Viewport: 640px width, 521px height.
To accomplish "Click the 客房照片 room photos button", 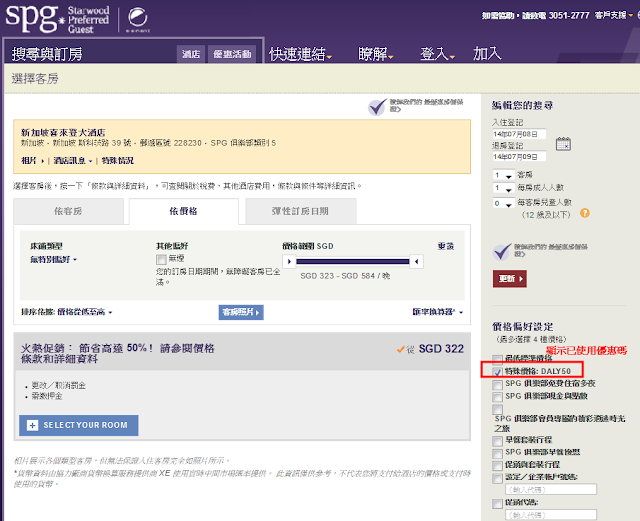I will [x=241, y=312].
